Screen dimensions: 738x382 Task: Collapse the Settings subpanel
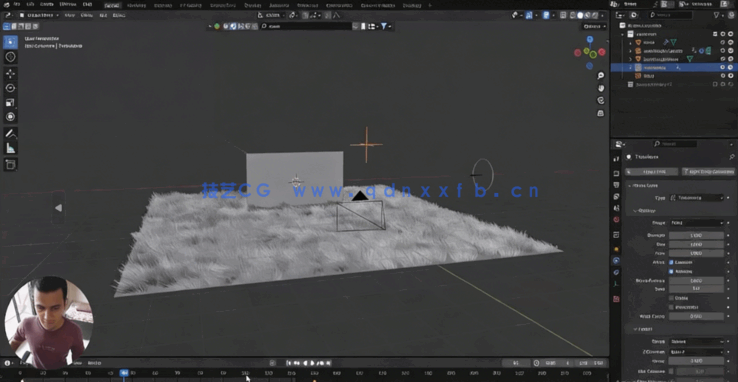point(644,210)
